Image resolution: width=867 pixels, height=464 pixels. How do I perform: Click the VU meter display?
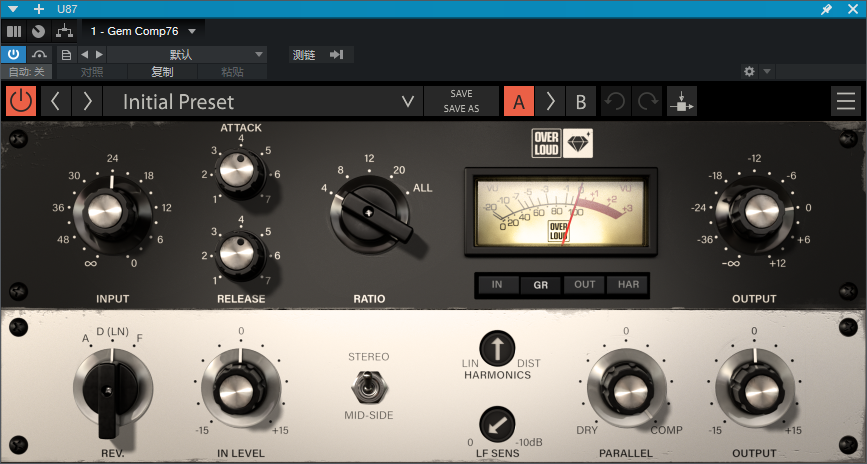pyautogui.click(x=561, y=212)
